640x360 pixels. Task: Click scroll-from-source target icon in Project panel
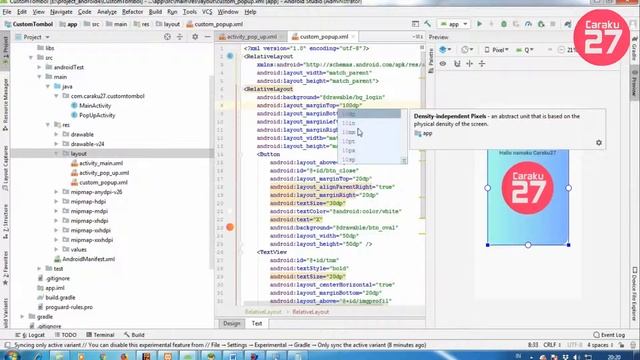tap(167, 37)
